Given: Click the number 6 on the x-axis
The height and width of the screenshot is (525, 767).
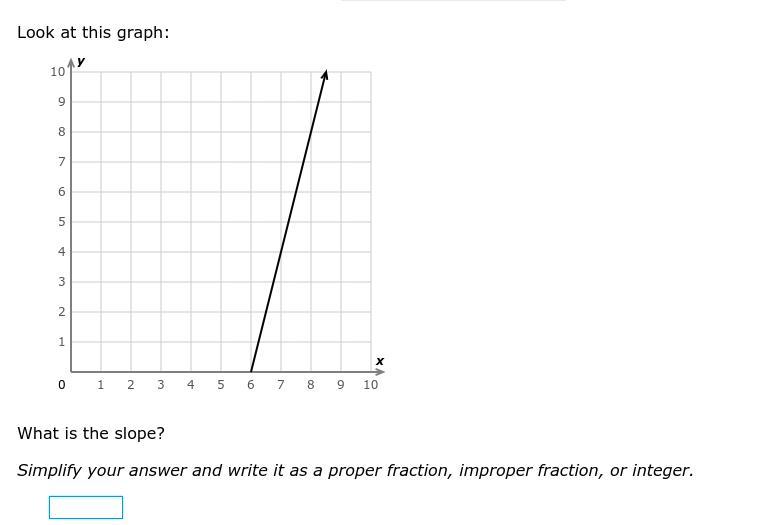Looking at the screenshot, I should pyautogui.click(x=250, y=385).
